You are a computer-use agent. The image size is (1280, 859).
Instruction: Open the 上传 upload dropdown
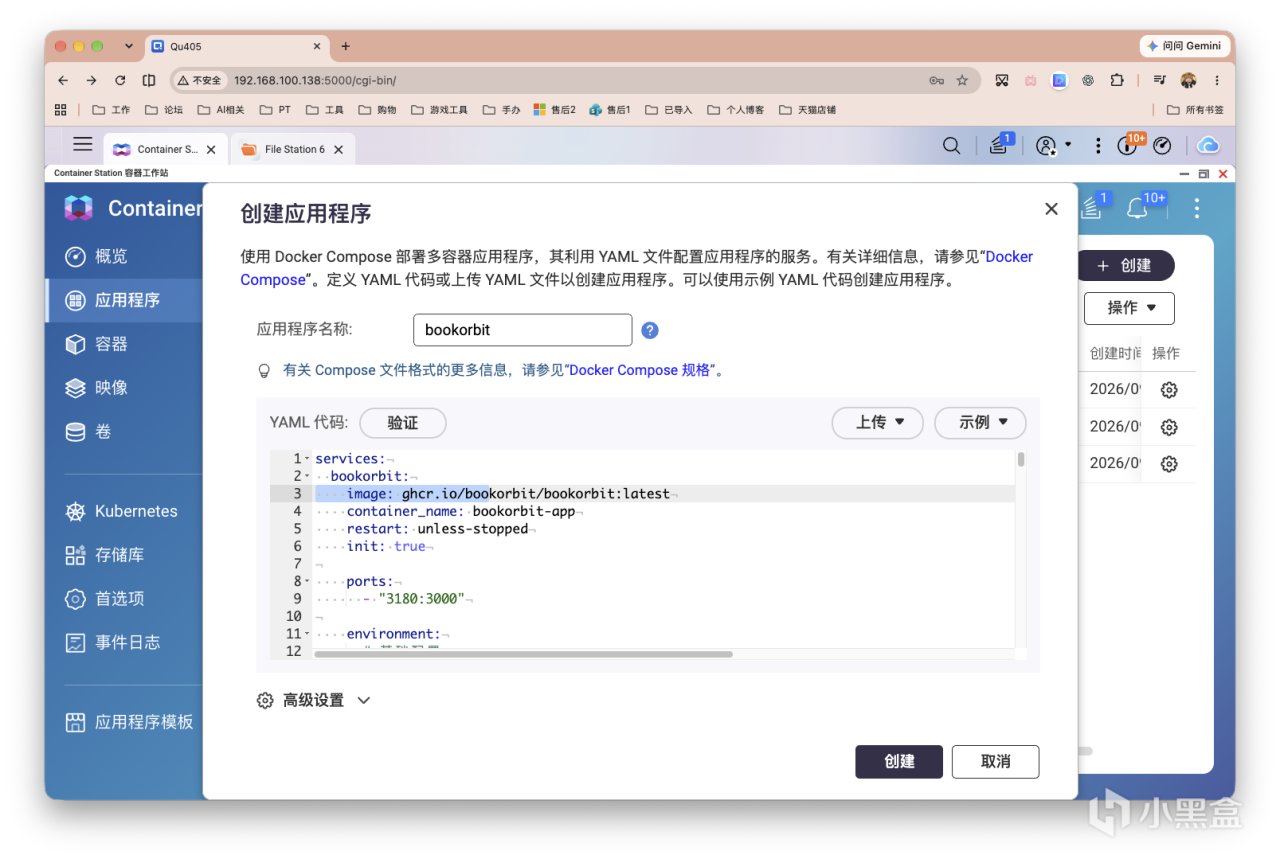[879, 423]
